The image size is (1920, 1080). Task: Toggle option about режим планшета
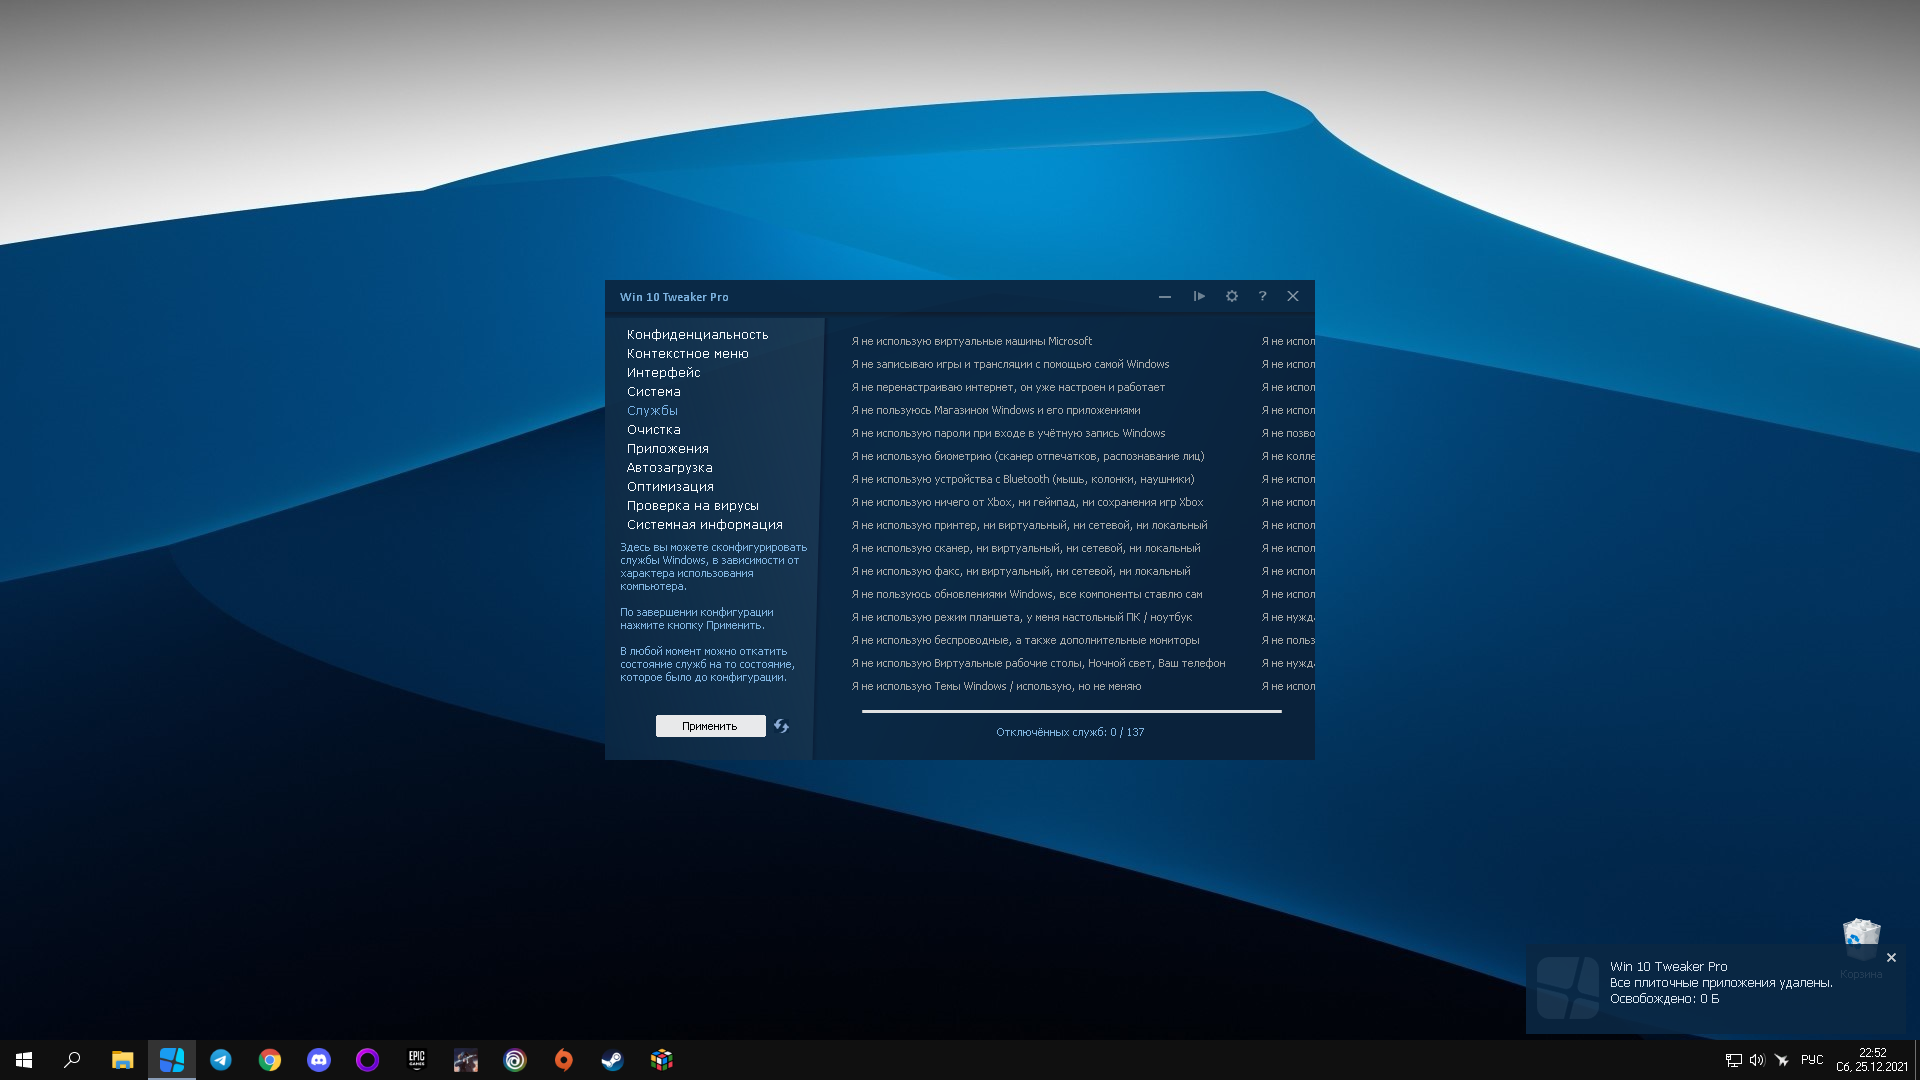[x=1021, y=617]
